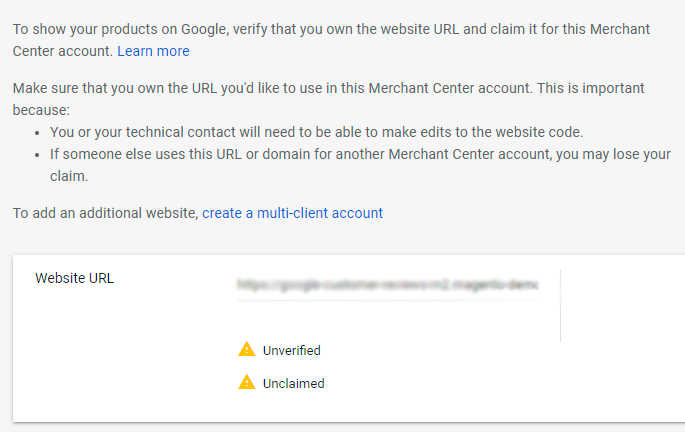The width and height of the screenshot is (685, 432).
Task: Follow the "create a multi-client account" link
Action: (x=292, y=213)
